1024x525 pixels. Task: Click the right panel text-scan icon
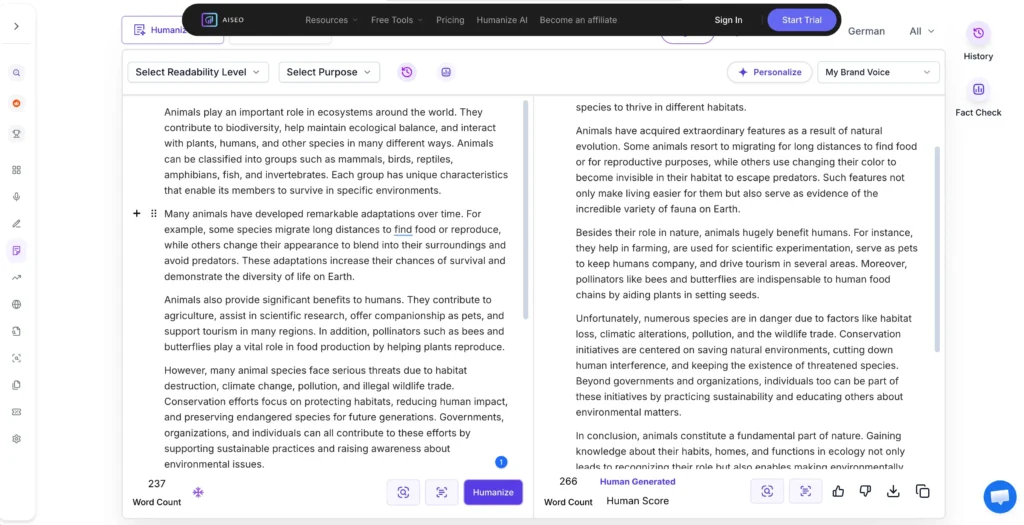805,491
